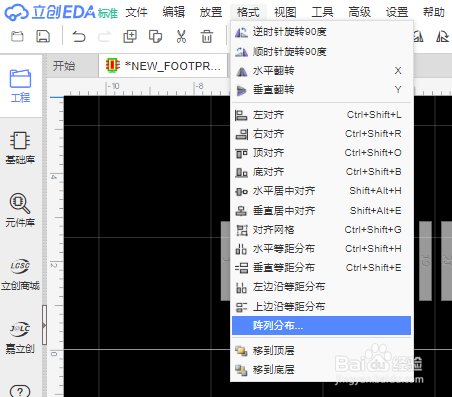This screenshot has height=397, width=452.
Task: Open the 编辑 menu
Action: coord(173,13)
